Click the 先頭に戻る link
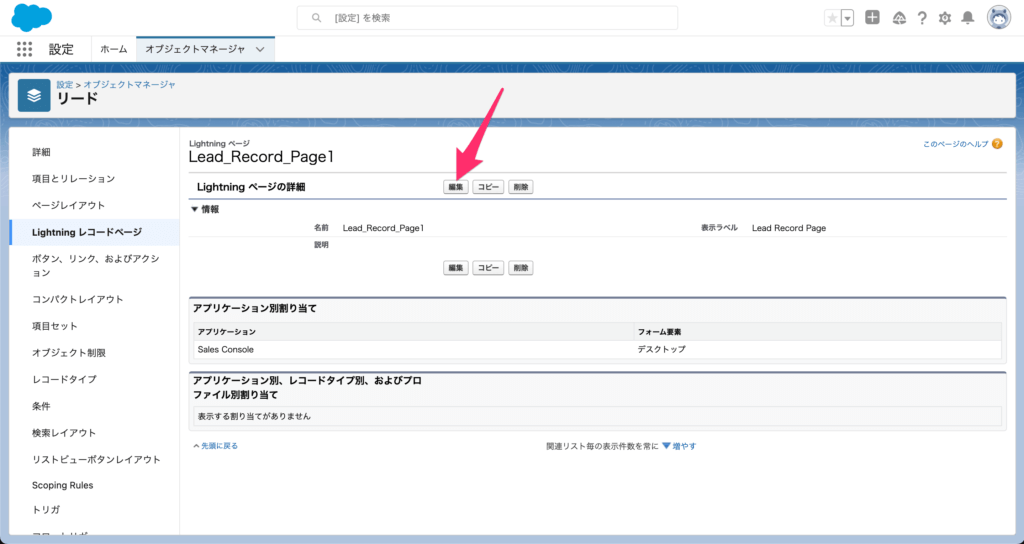The width and height of the screenshot is (1024, 544). pos(219,446)
